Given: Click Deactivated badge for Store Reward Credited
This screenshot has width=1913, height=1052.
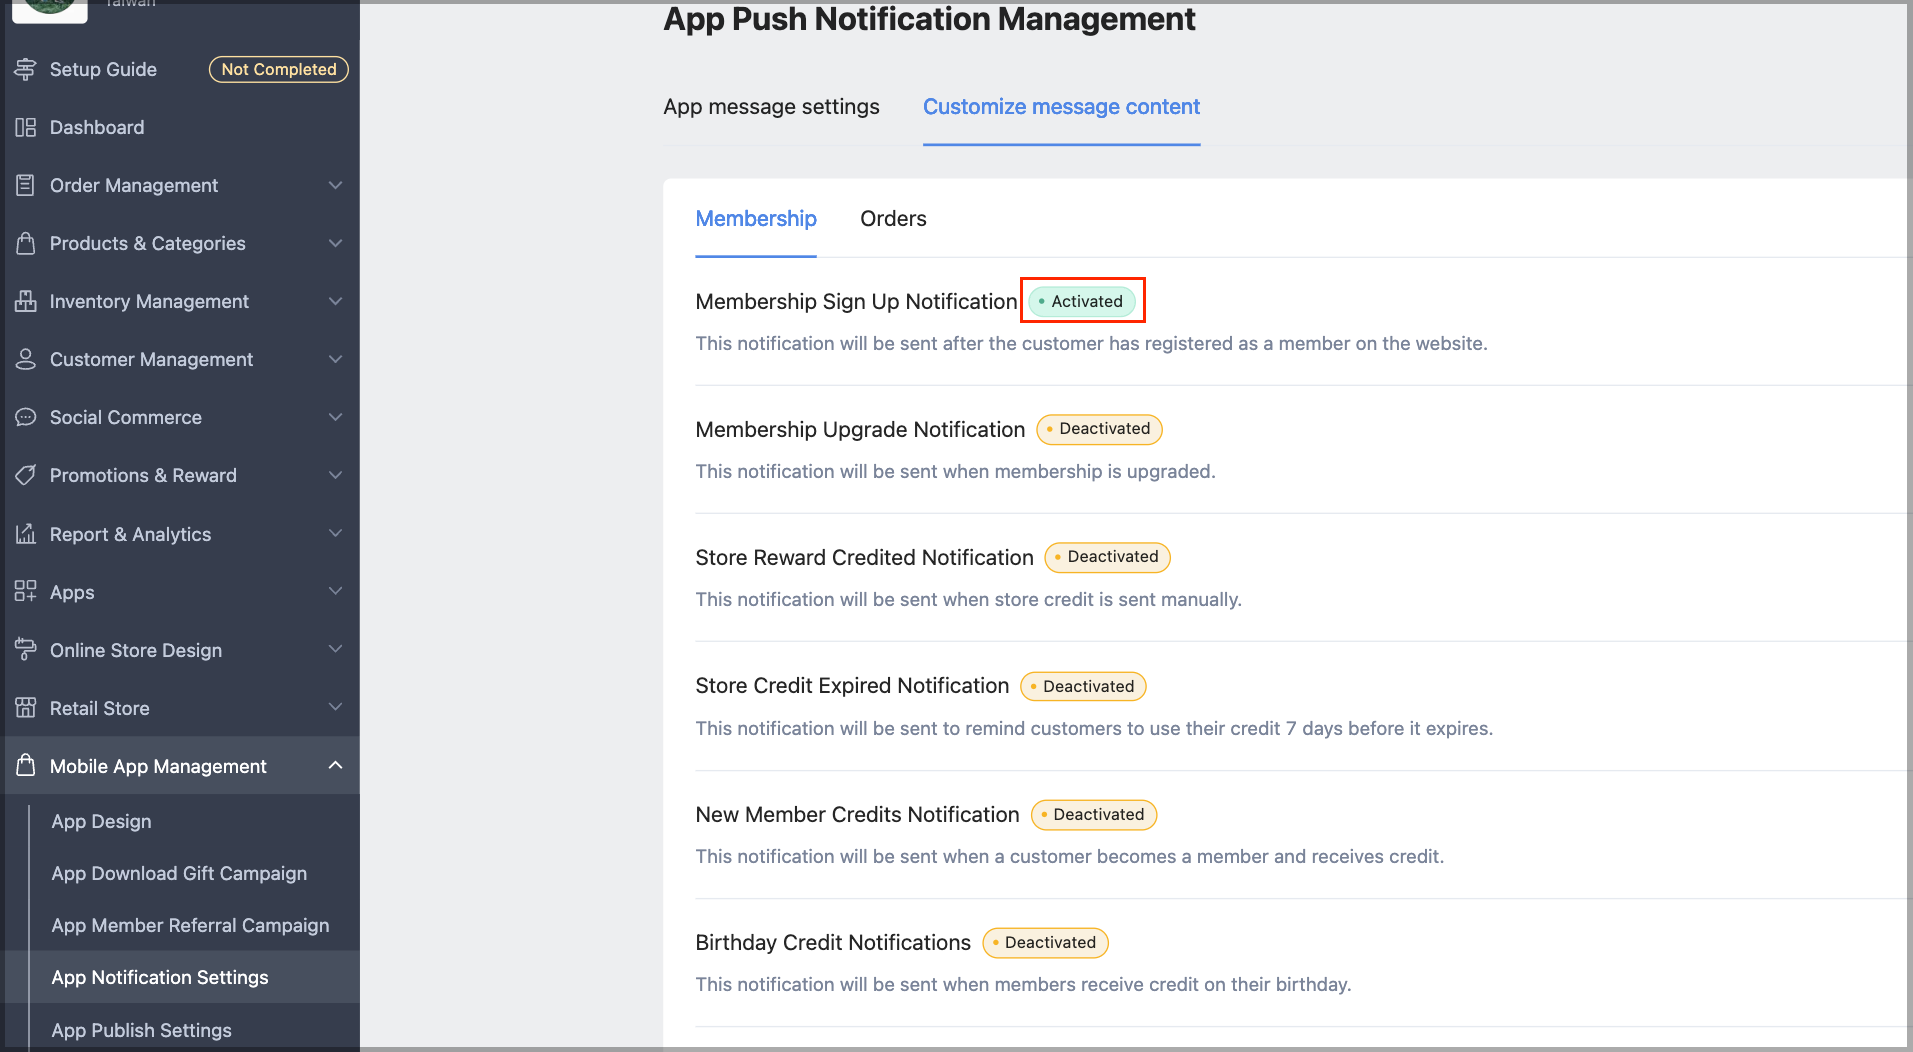Looking at the screenshot, I should click(x=1107, y=557).
